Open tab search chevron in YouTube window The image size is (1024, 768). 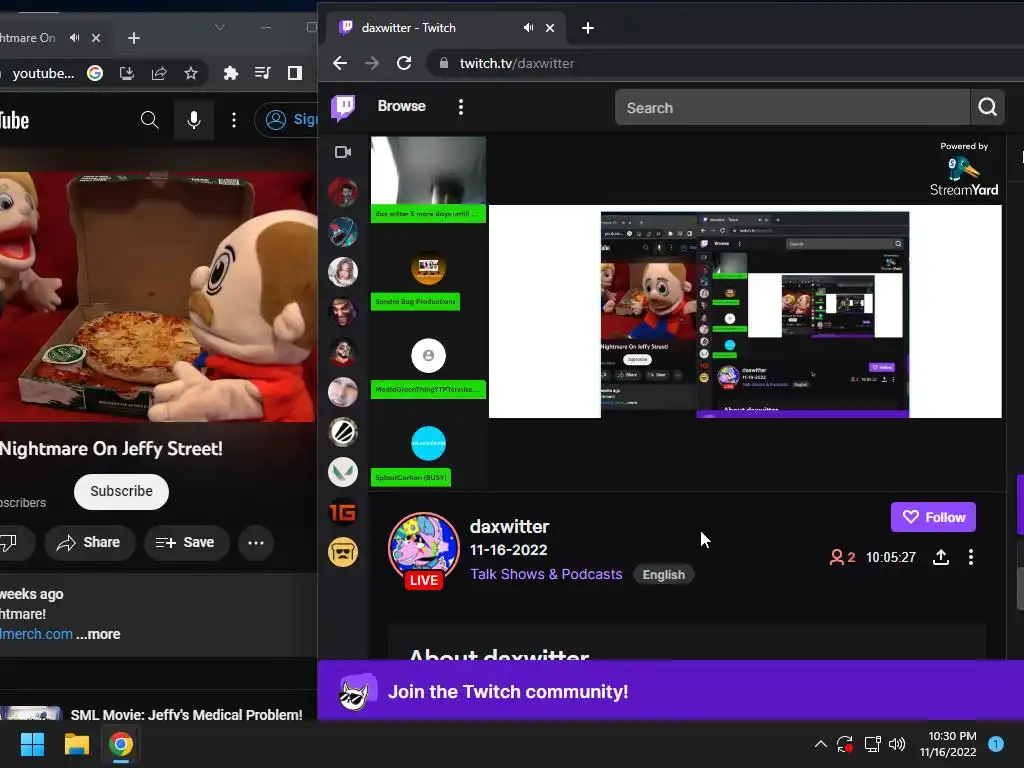tap(219, 27)
